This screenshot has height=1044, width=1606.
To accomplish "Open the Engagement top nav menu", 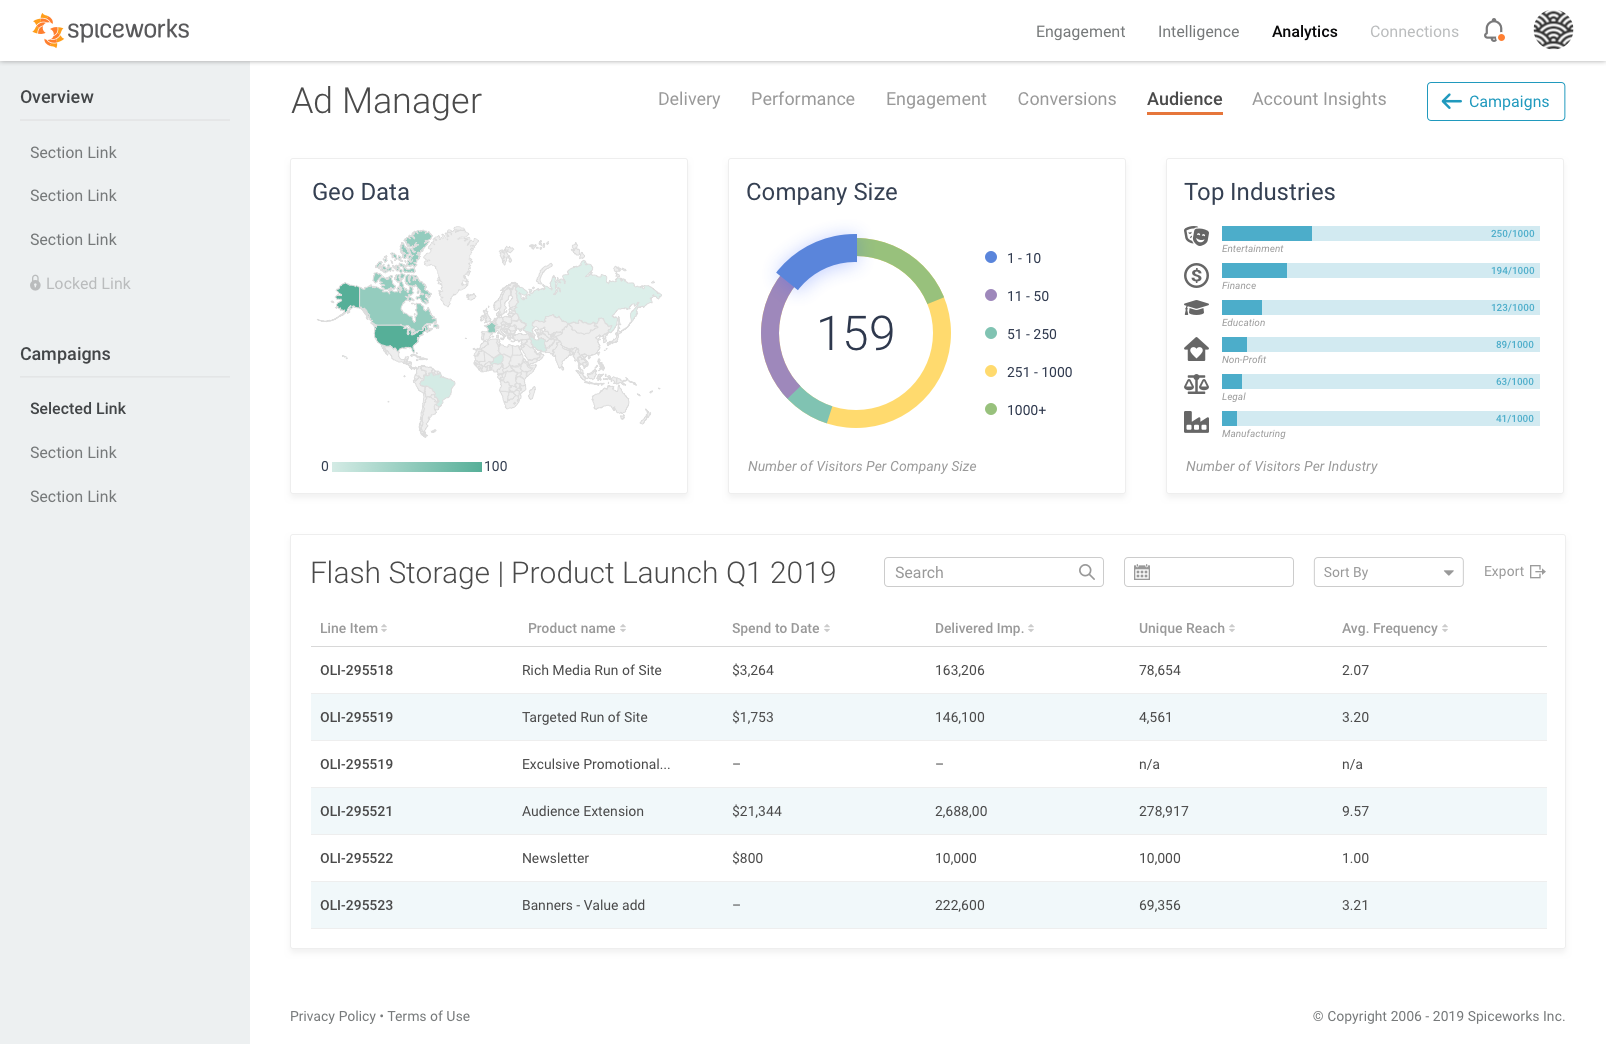I will point(1080,32).
